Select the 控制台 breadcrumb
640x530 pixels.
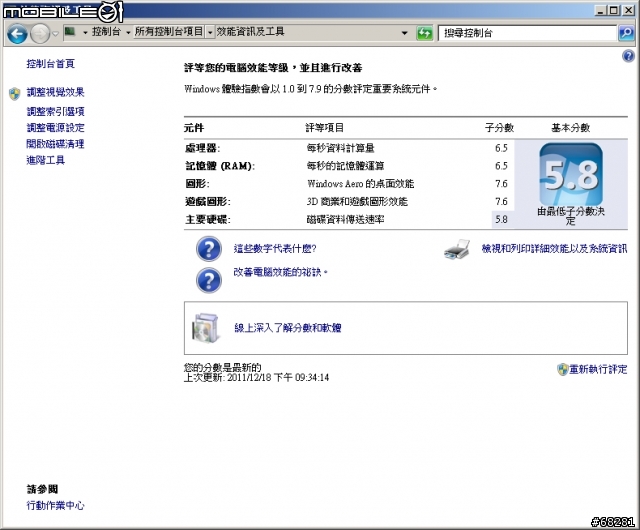(x=106, y=32)
